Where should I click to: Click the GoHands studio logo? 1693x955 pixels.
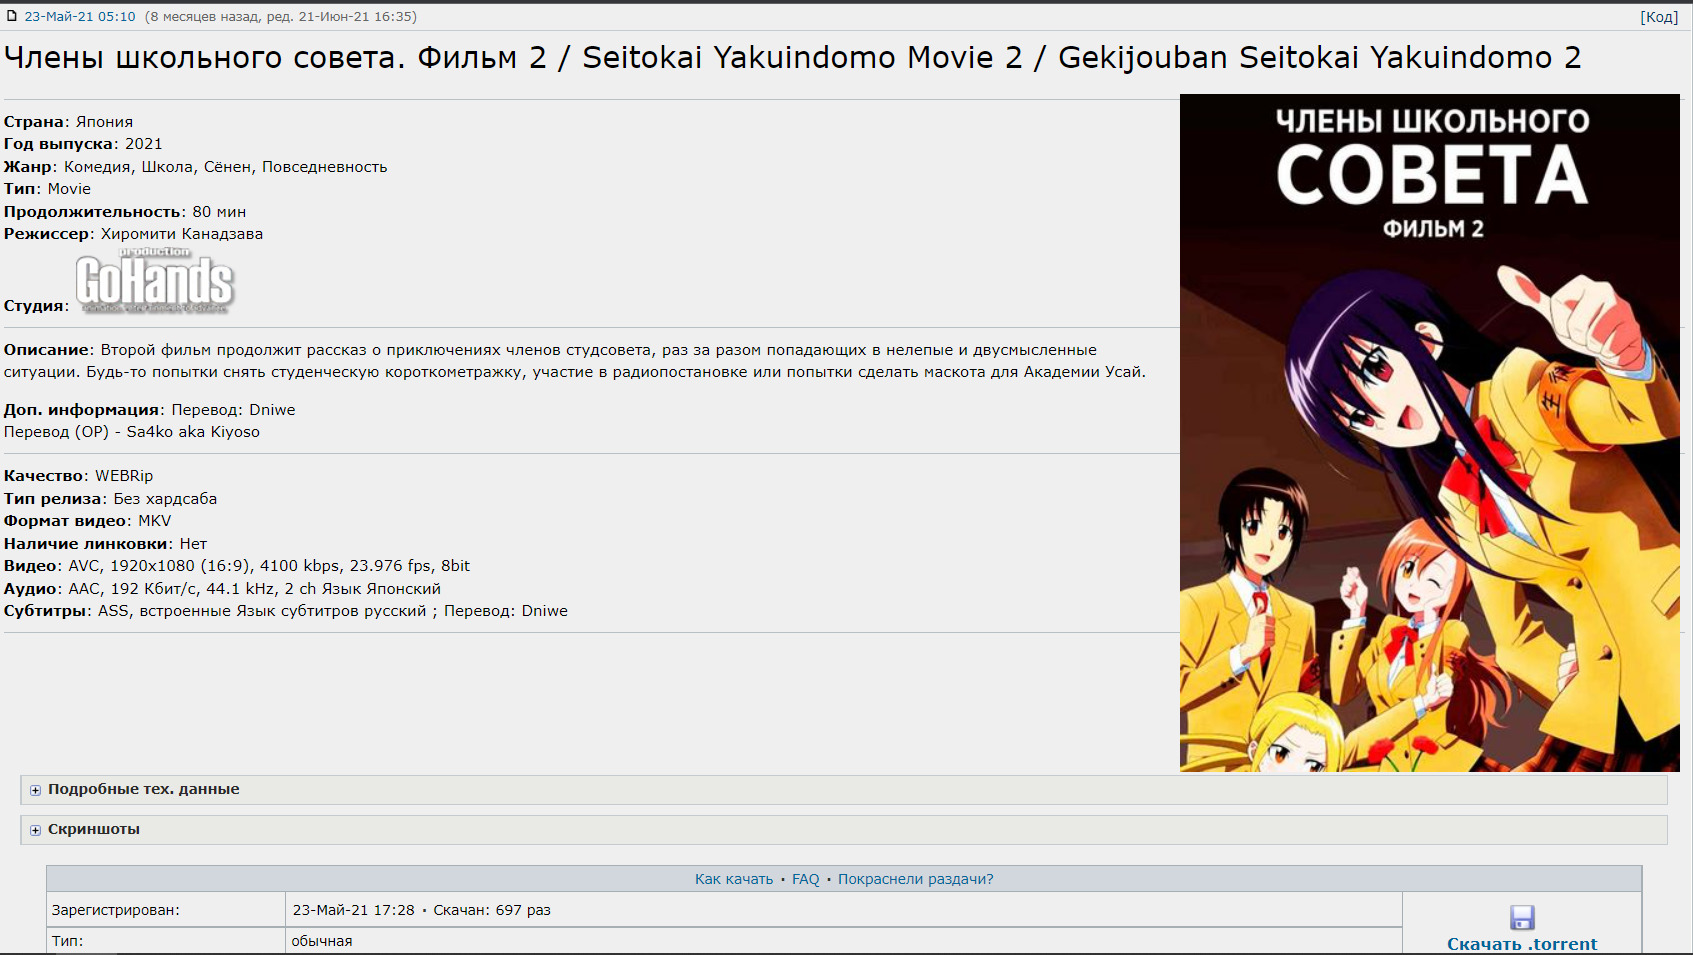pyautogui.click(x=154, y=281)
